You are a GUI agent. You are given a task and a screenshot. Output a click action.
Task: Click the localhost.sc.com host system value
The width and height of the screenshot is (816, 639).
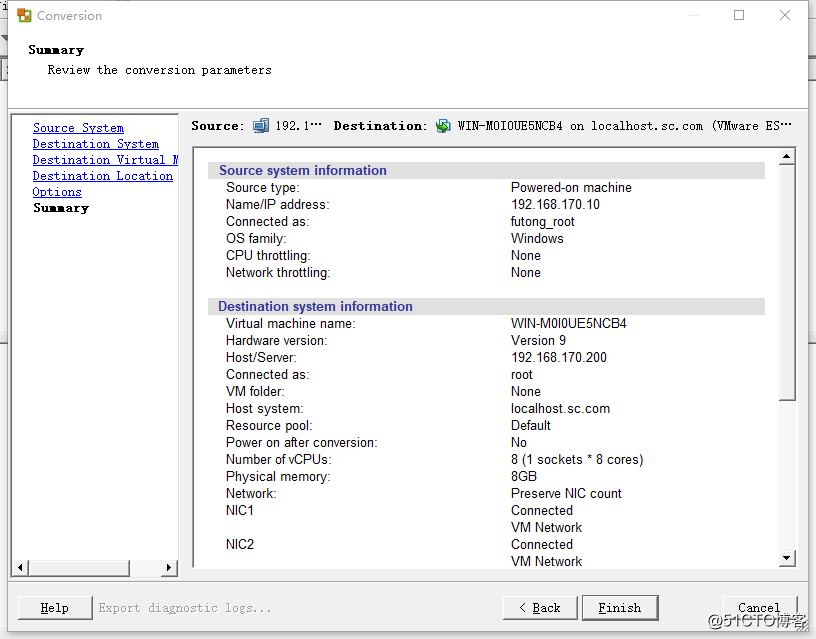pyautogui.click(x=560, y=408)
